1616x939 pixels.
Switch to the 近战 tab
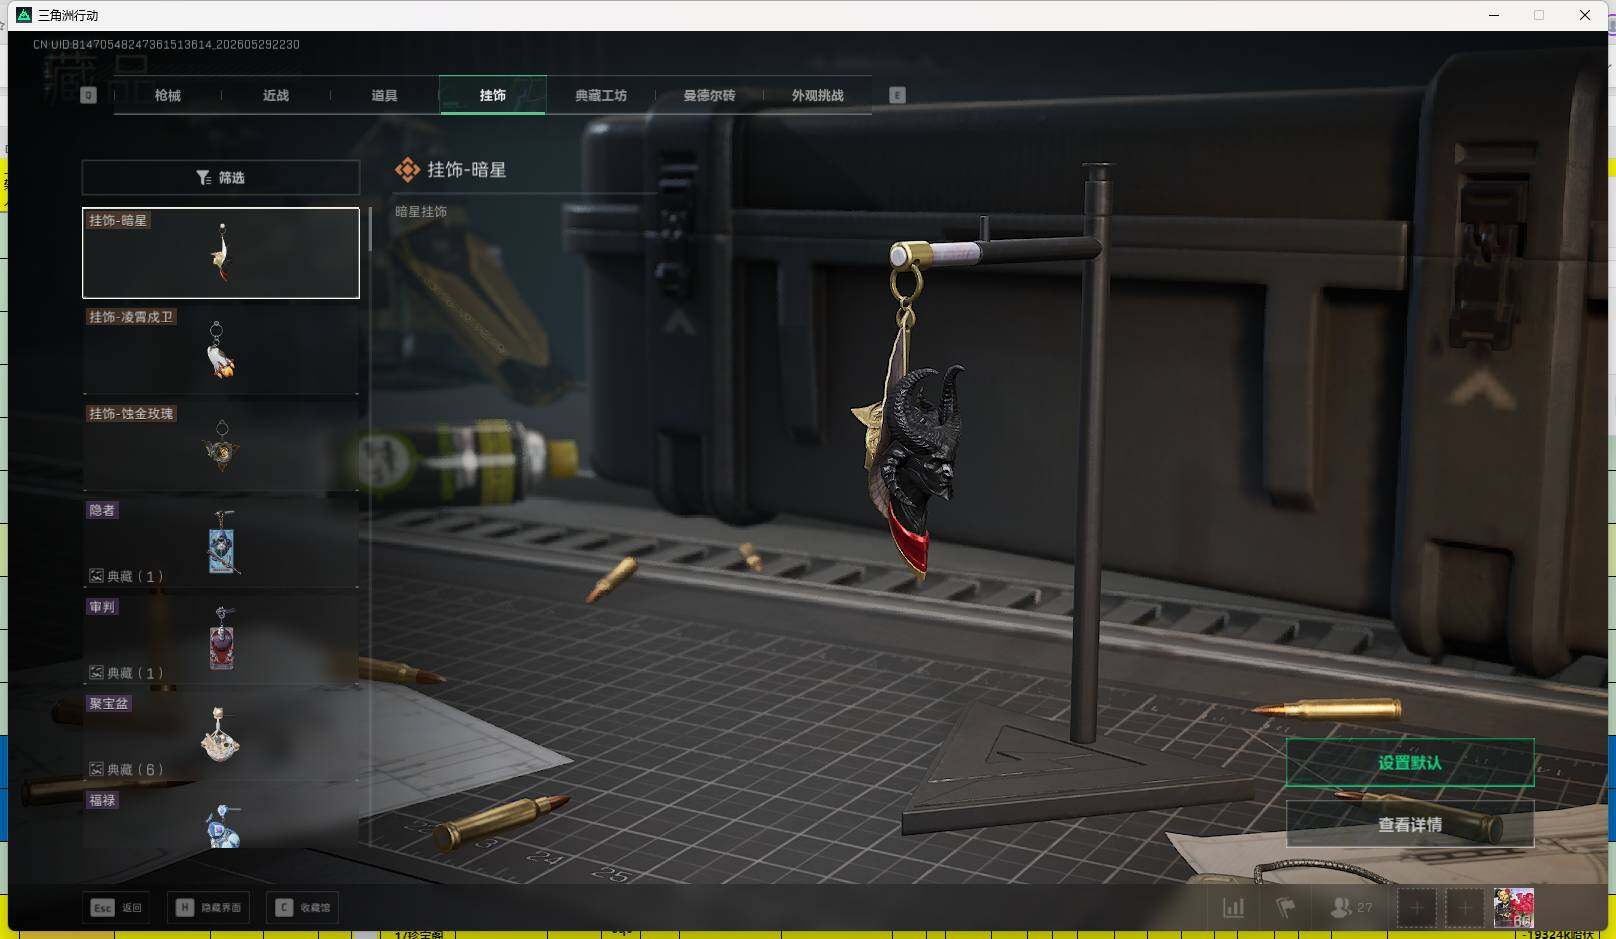point(276,95)
